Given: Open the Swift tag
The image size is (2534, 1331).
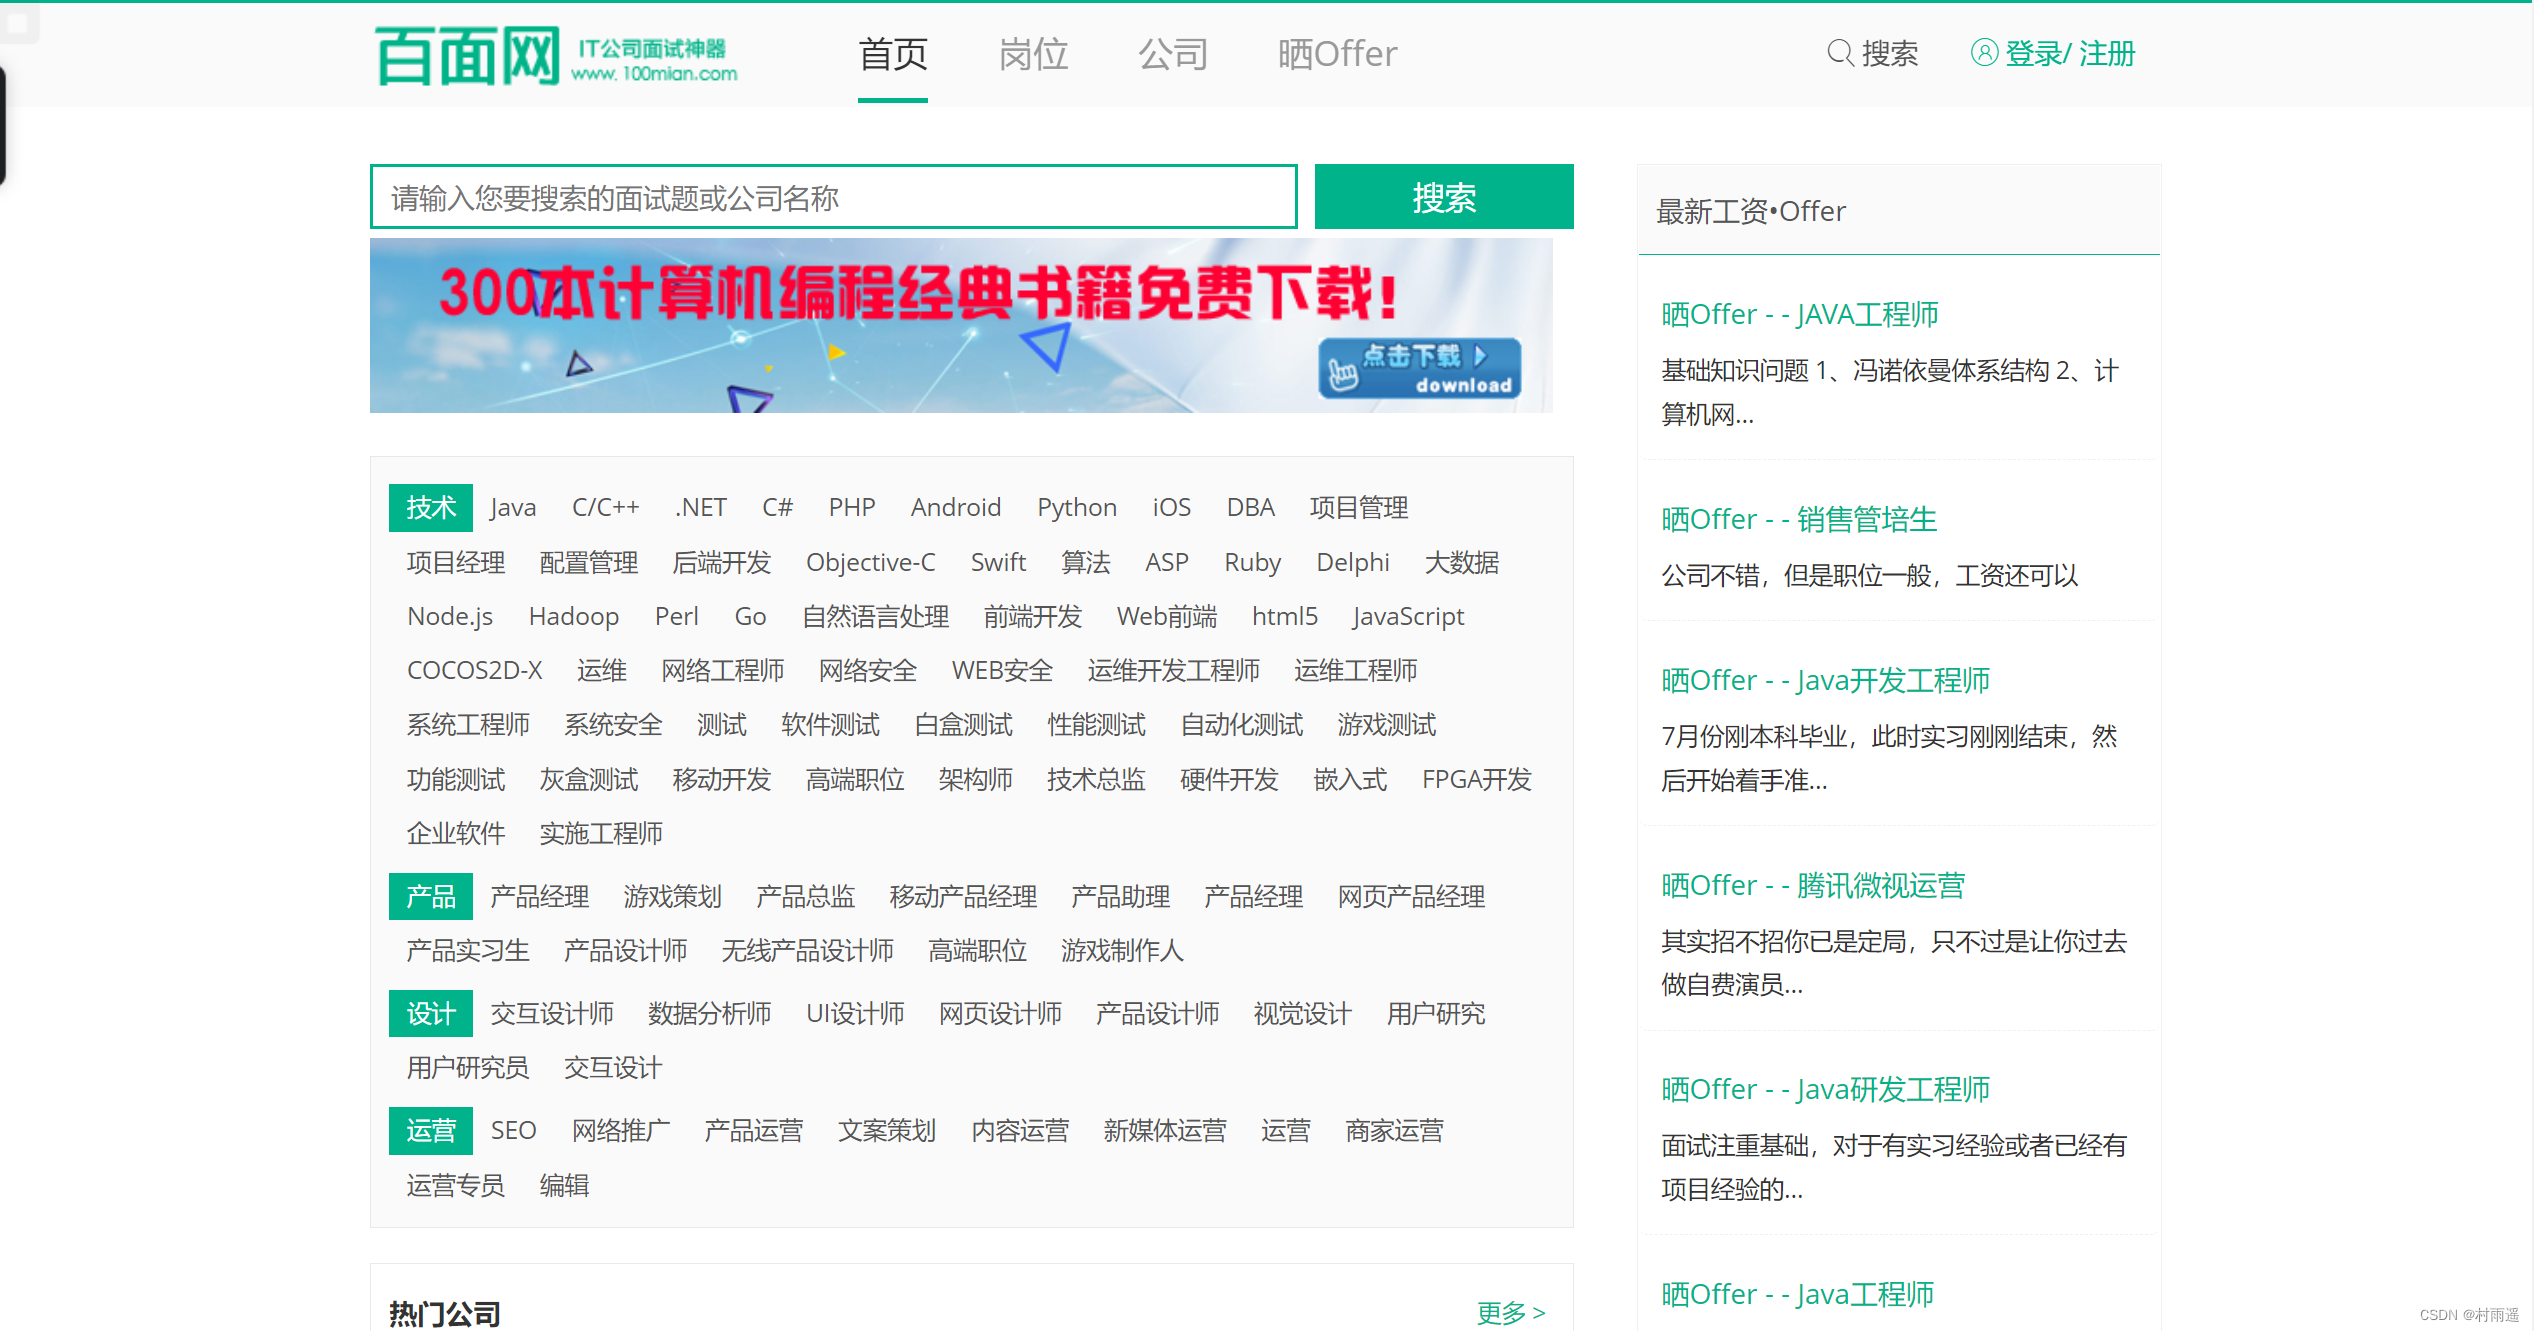Looking at the screenshot, I should coord(998,563).
